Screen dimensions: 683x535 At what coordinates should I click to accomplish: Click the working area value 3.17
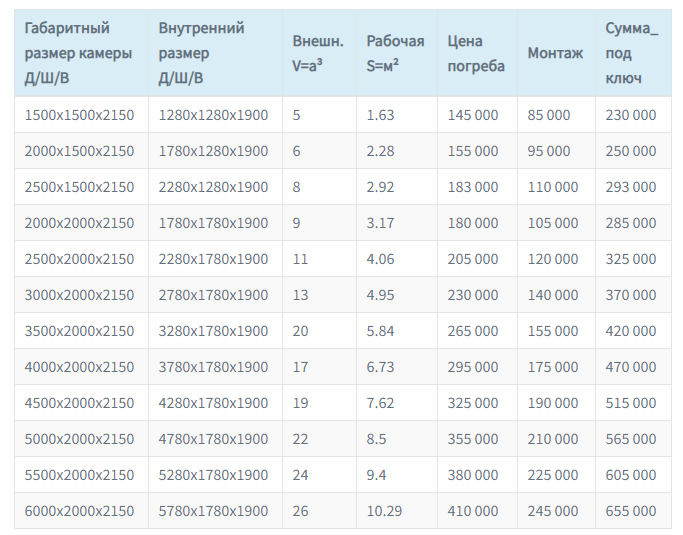380,223
